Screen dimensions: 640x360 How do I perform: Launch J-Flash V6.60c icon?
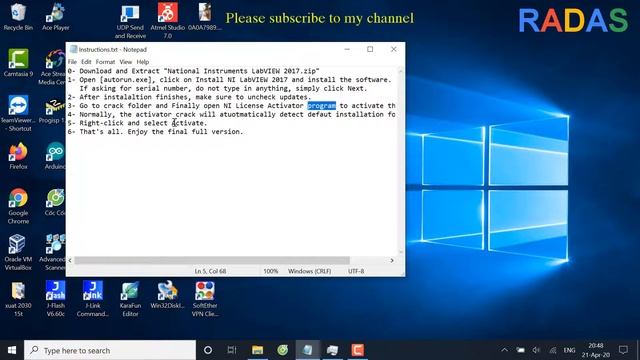(56, 299)
